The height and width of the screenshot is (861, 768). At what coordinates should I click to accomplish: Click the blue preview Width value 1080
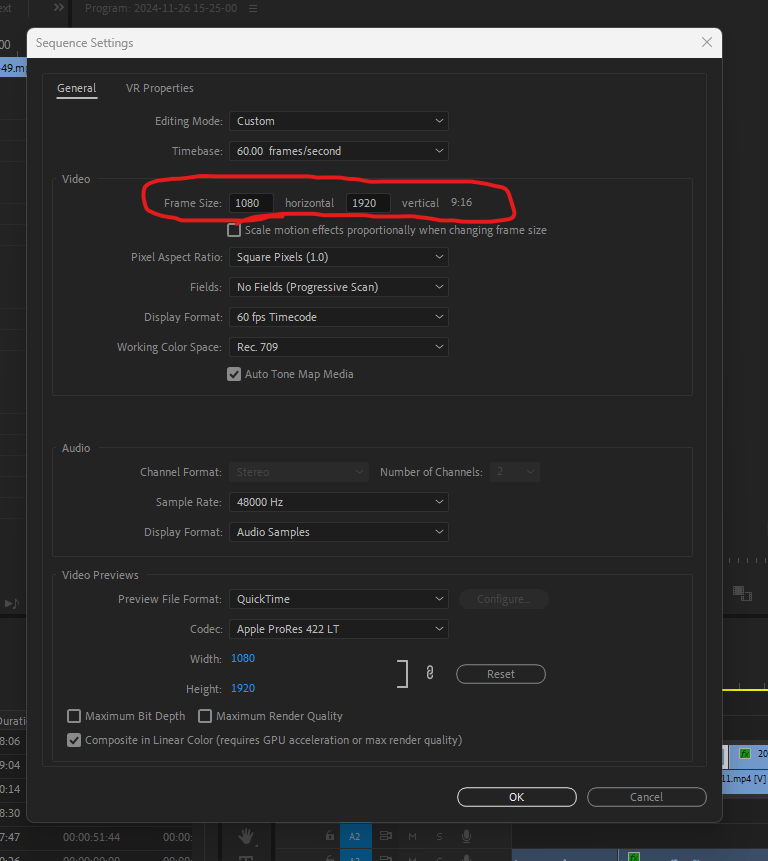click(243, 659)
